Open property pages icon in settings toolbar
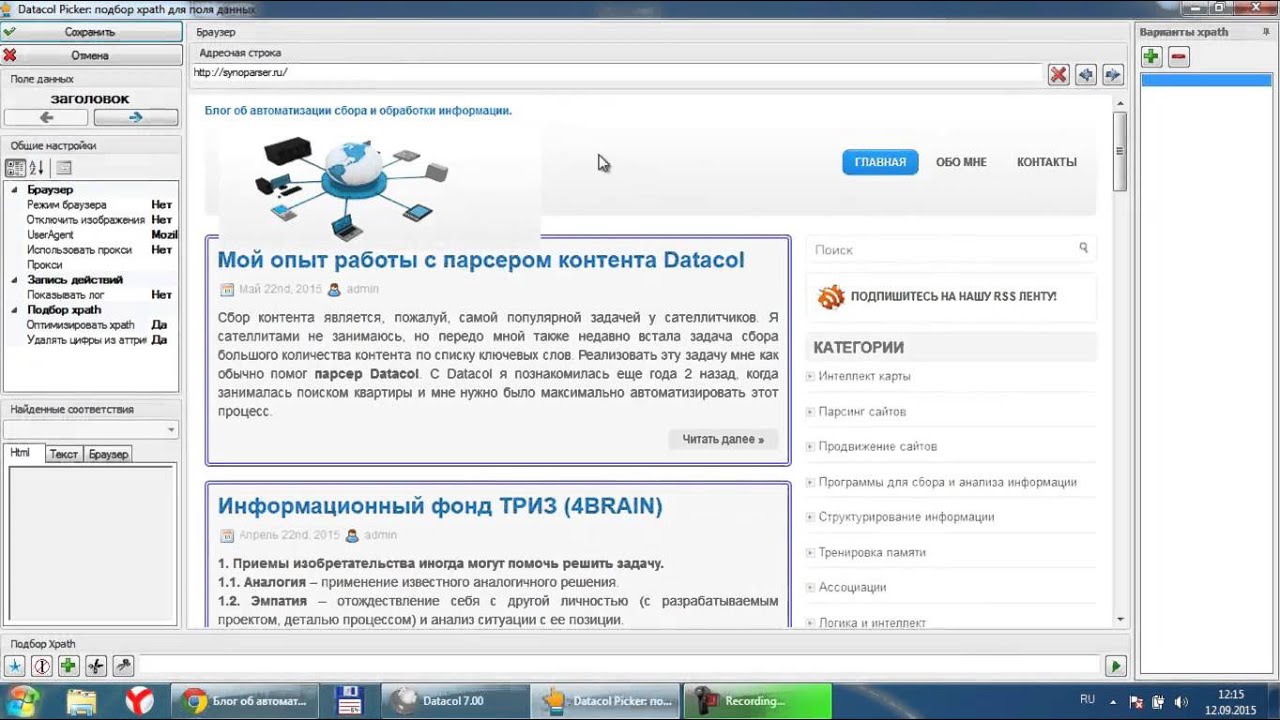Screen dimensions: 1280x720 (x=64, y=168)
